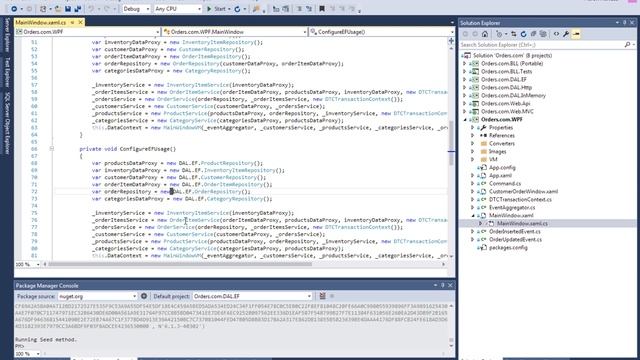Toggle auto-hide pin on Package Manager Console
The height and width of the screenshot is (360, 640).
tap(443, 285)
